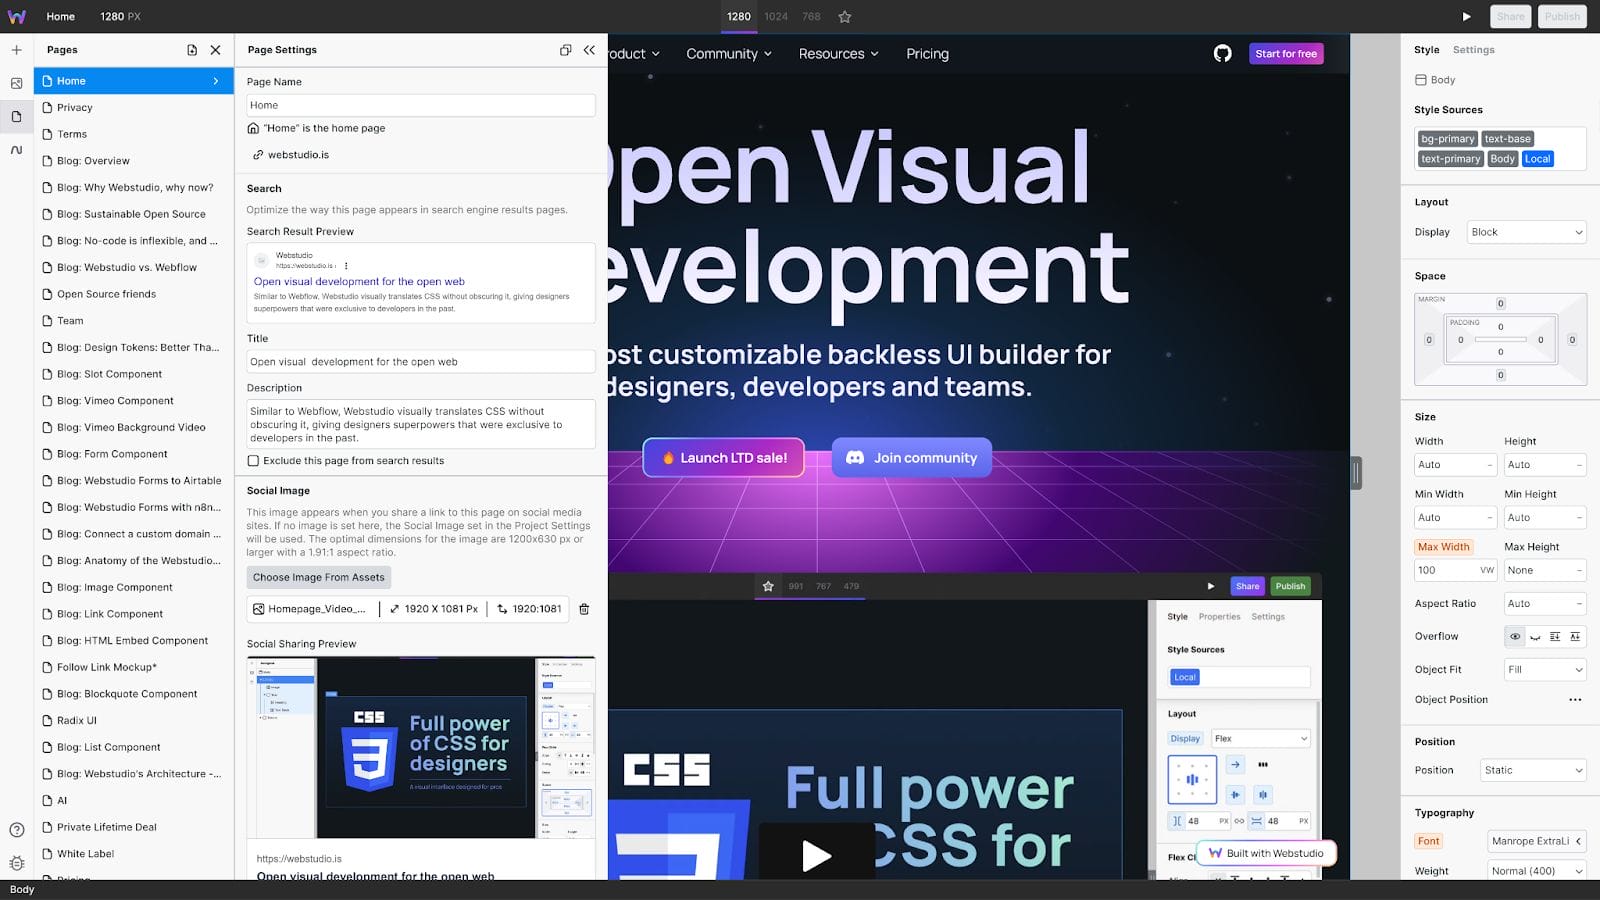Open the Display dropdown showing Block
The image size is (1600, 900).
pyautogui.click(x=1525, y=232)
